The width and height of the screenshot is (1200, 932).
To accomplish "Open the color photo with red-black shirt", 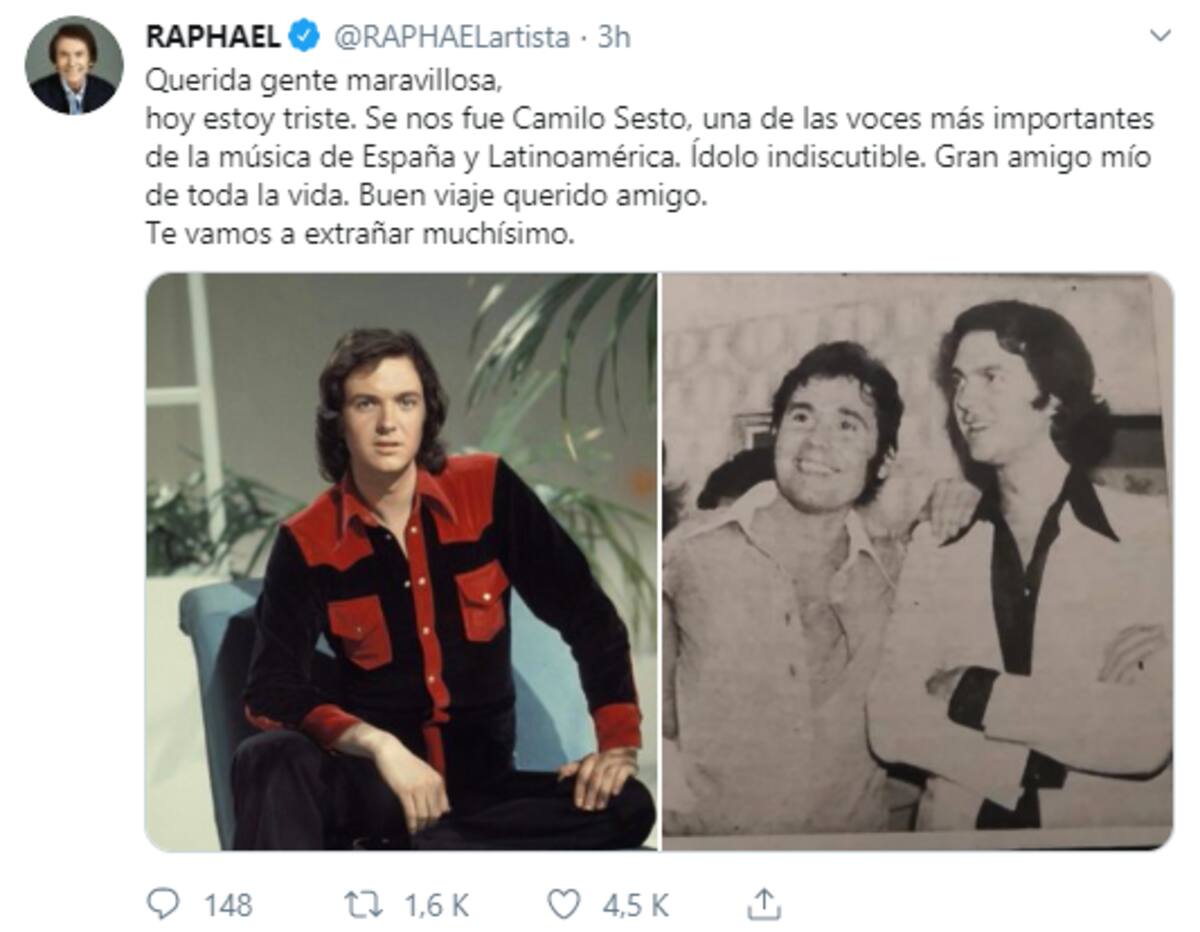I will [401, 561].
